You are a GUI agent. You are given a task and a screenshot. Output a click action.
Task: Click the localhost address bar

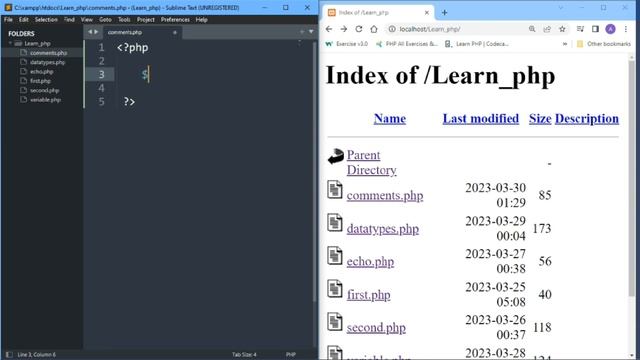click(457, 29)
